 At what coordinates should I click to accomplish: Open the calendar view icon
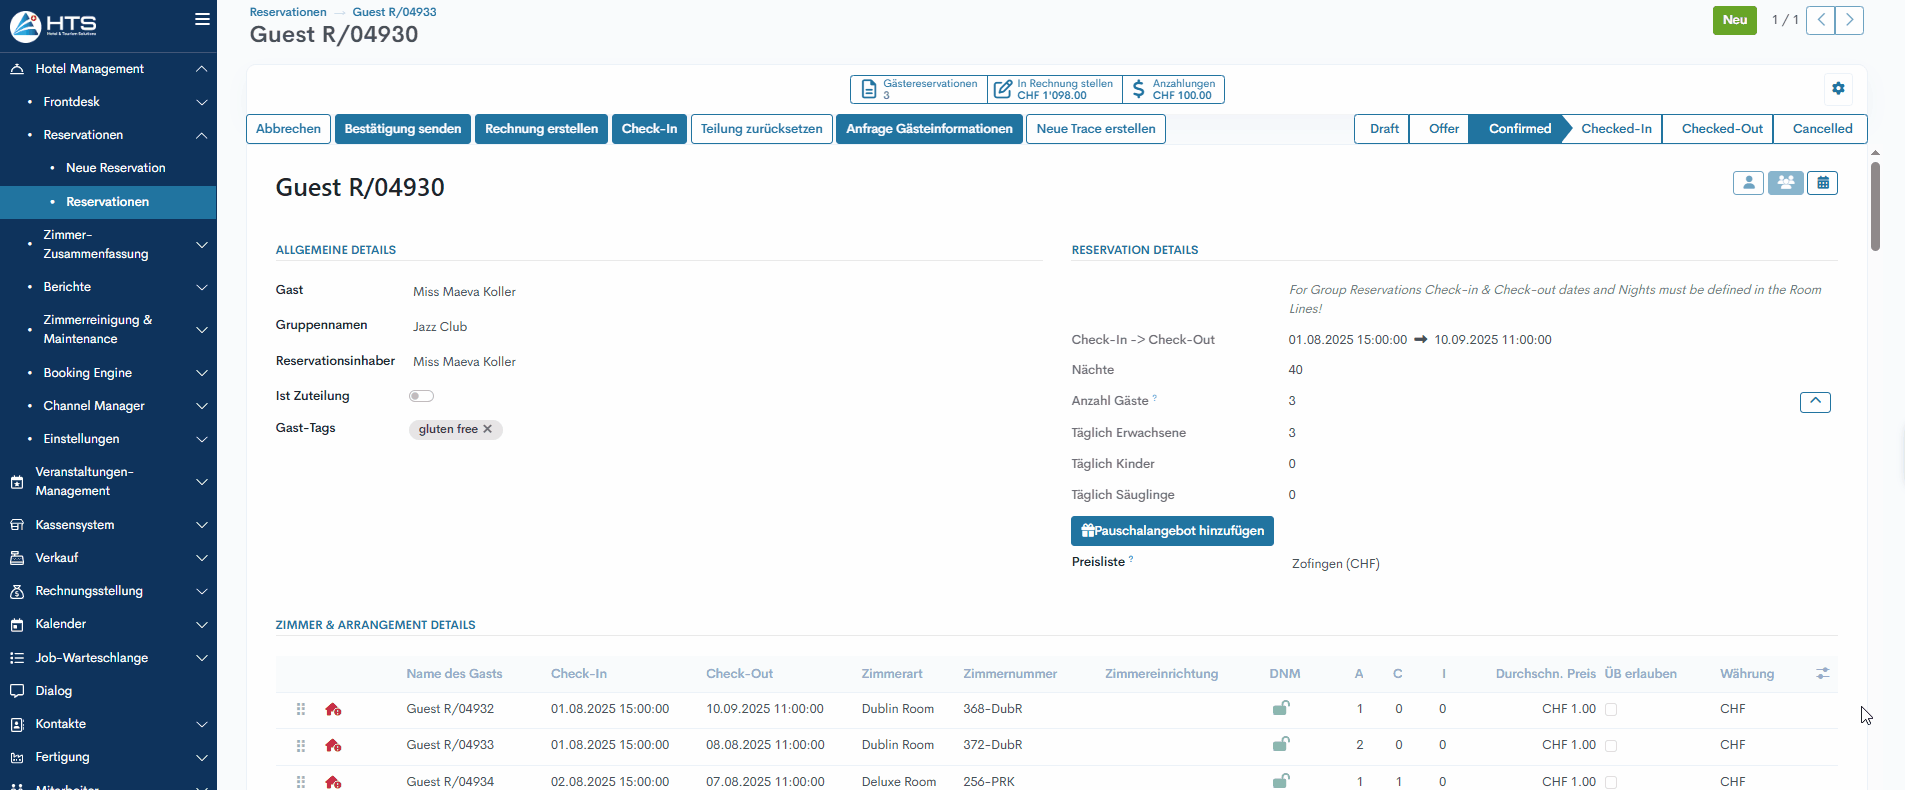(1823, 183)
